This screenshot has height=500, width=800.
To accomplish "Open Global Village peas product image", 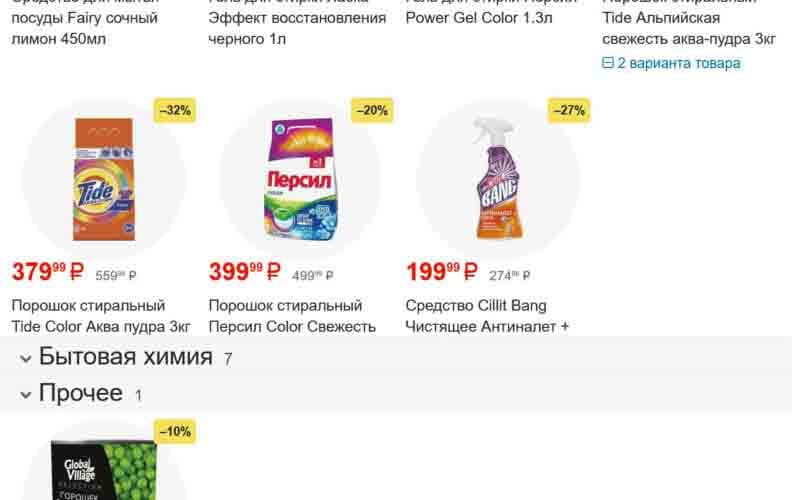I will 104,469.
